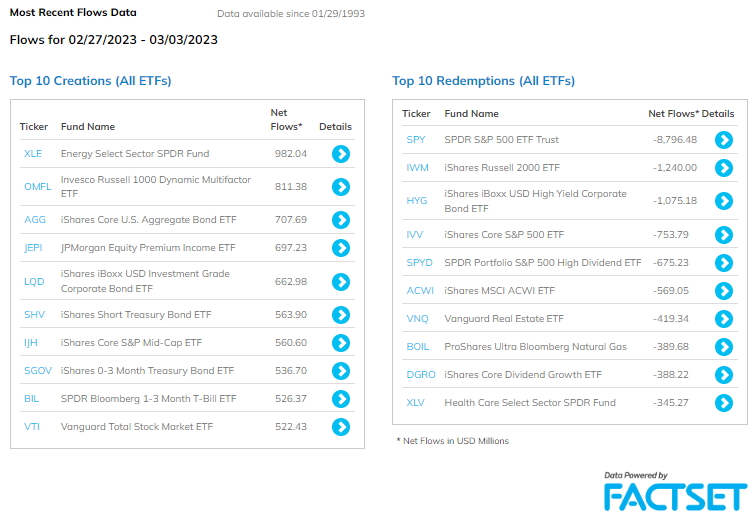Viewport: 753px width, 531px height.
Task: Select iShares MSCI ACWI ETF name
Action: click(x=499, y=290)
